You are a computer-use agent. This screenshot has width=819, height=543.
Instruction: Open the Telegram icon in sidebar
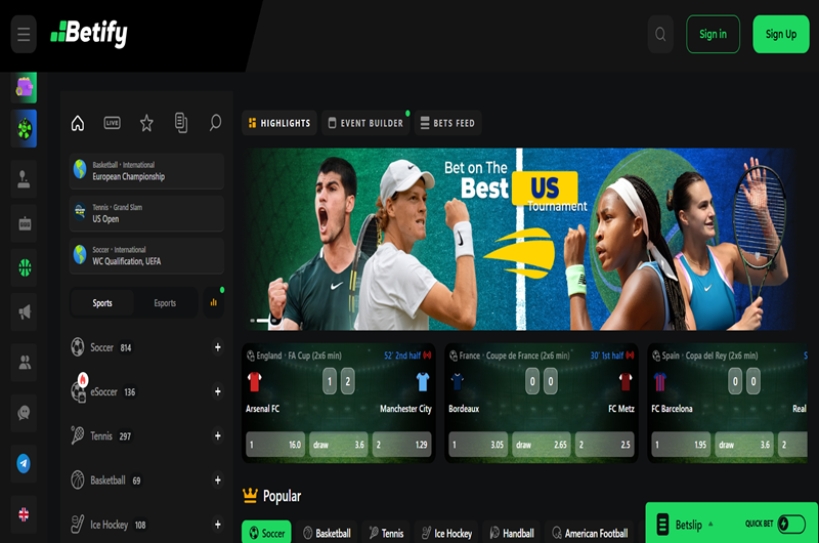point(24,464)
